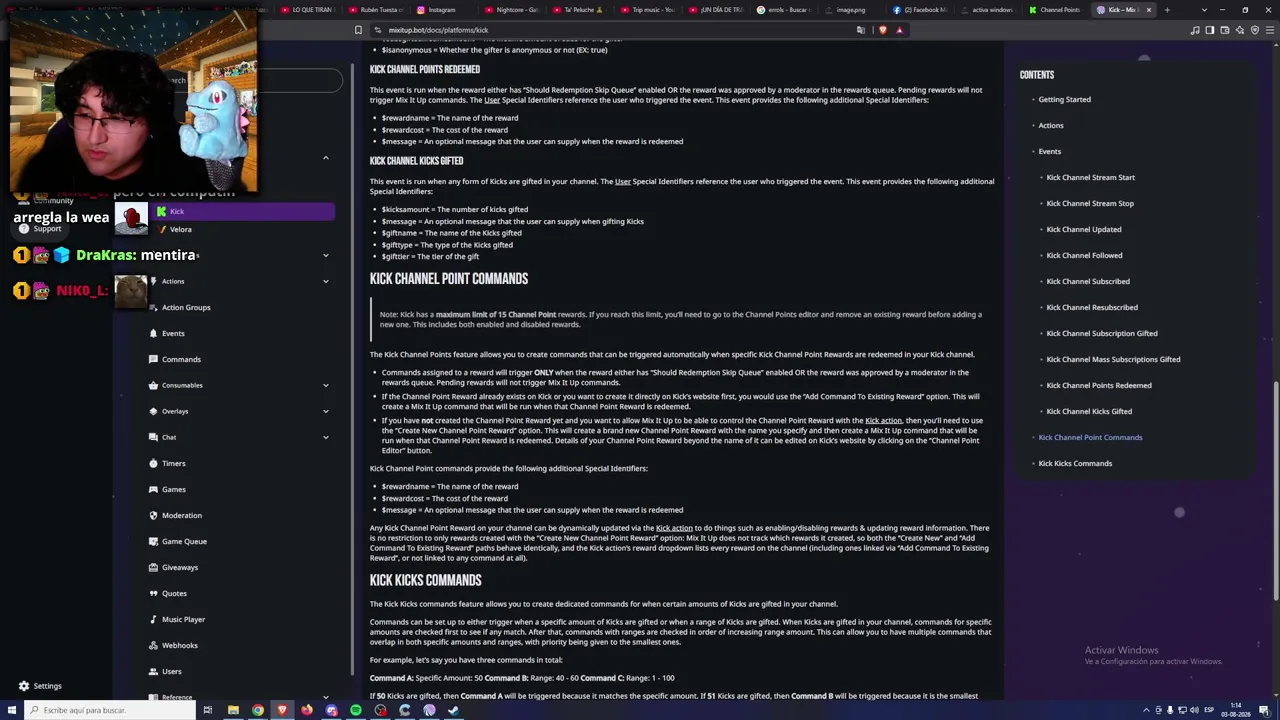Switch to the image.png browser tab
The width and height of the screenshot is (1280, 720).
click(x=853, y=10)
